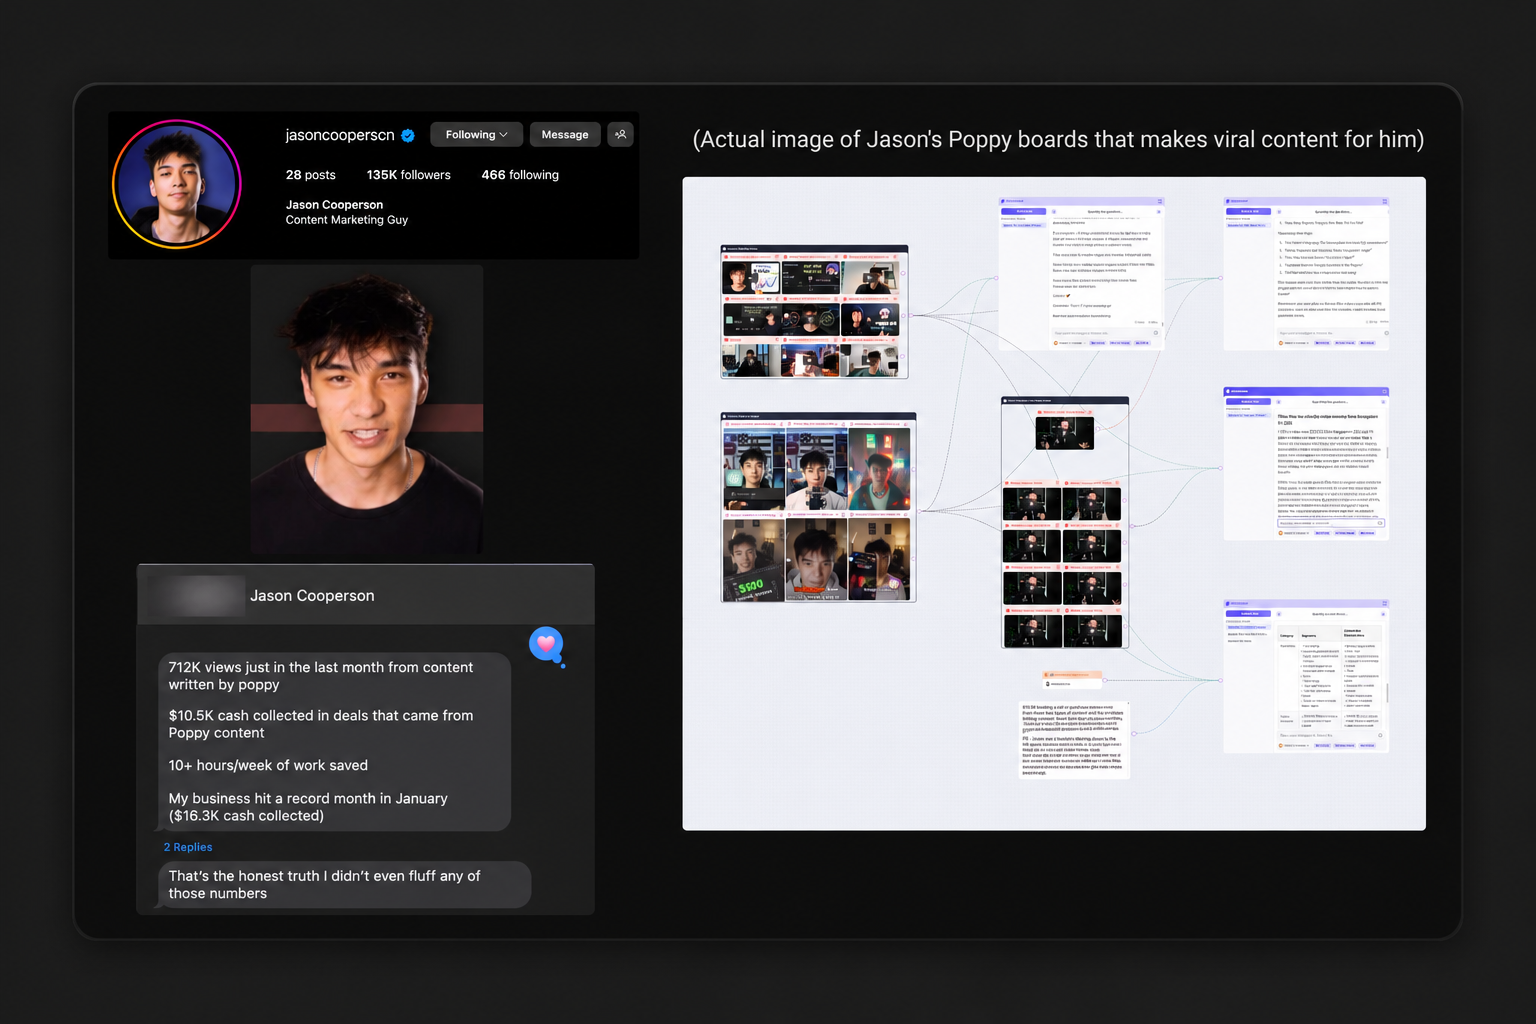Click the add-person suggestion icon
This screenshot has height=1024, width=1536.
tap(621, 134)
